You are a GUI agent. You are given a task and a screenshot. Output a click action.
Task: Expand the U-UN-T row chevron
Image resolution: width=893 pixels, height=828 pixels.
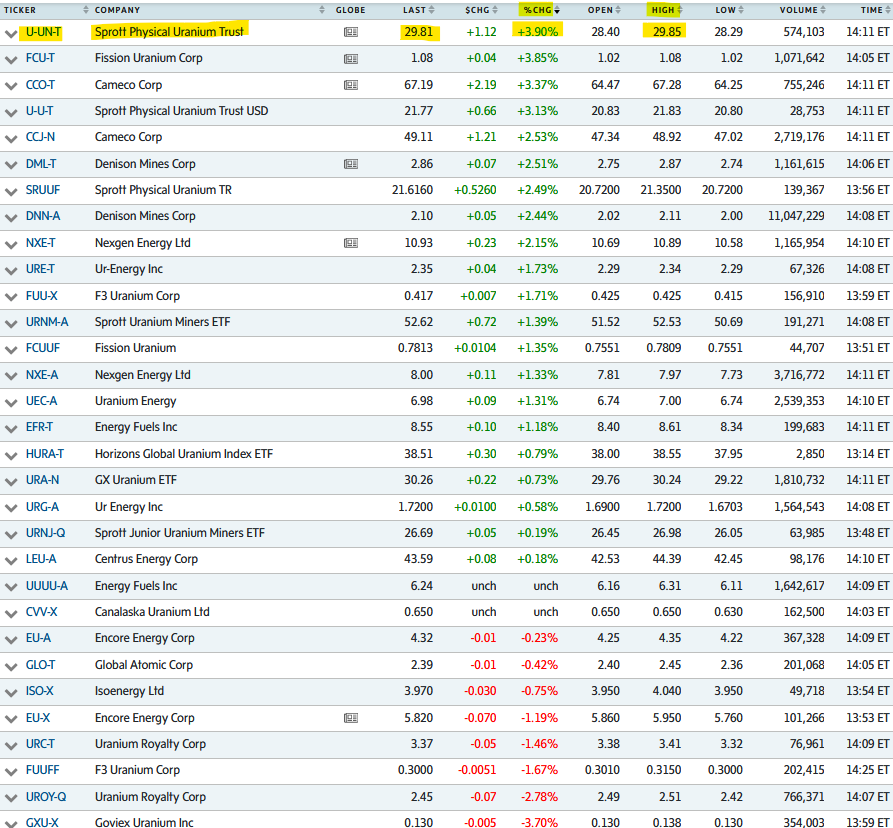click(11, 34)
